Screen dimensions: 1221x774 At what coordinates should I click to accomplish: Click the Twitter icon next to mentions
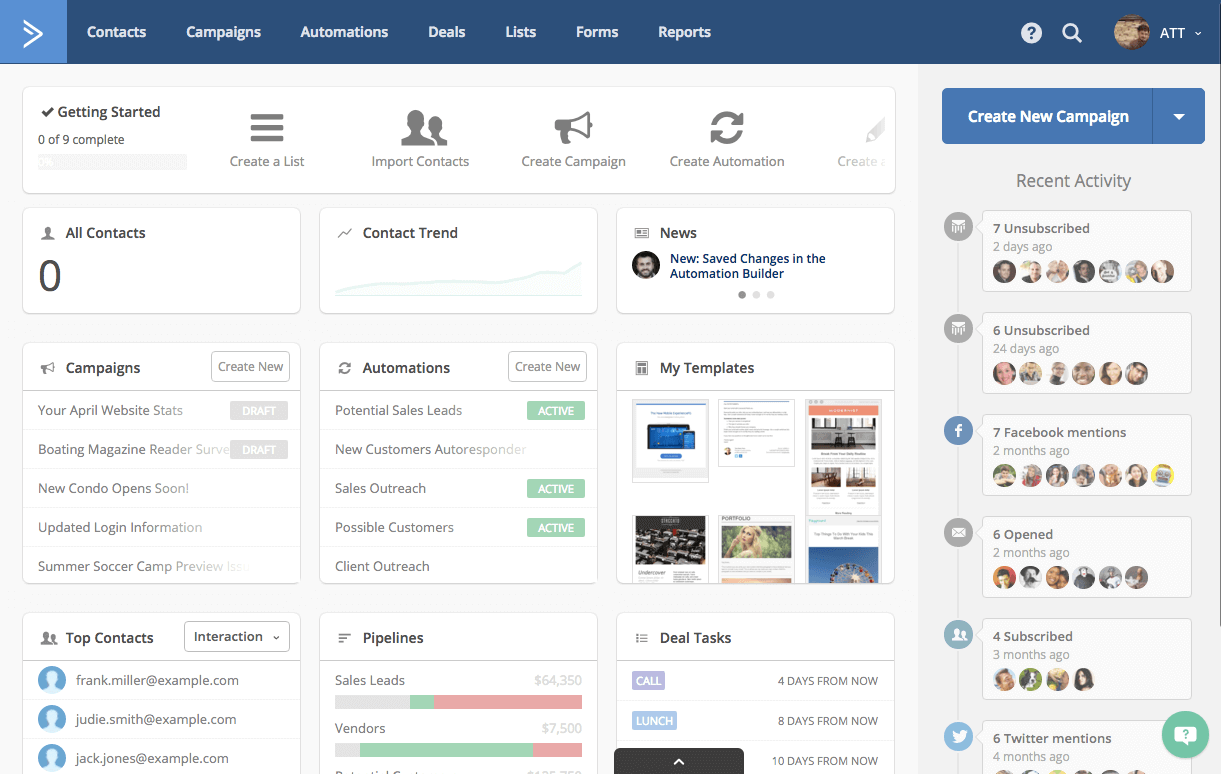(958, 736)
